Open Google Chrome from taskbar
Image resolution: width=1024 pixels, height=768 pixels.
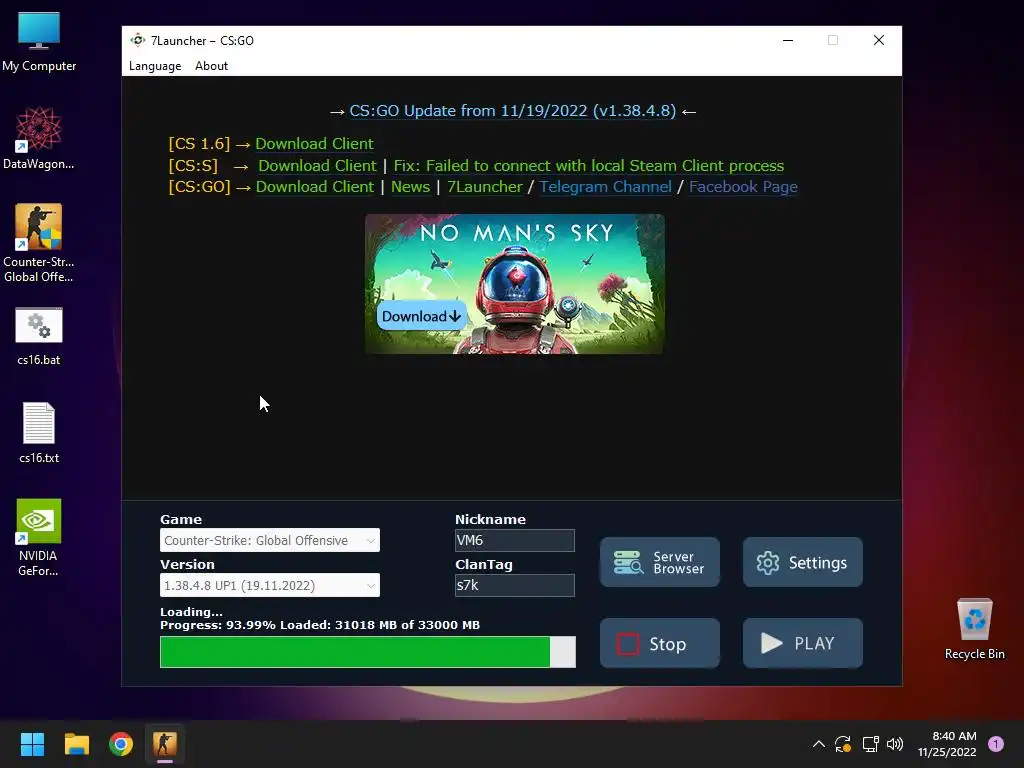point(121,744)
